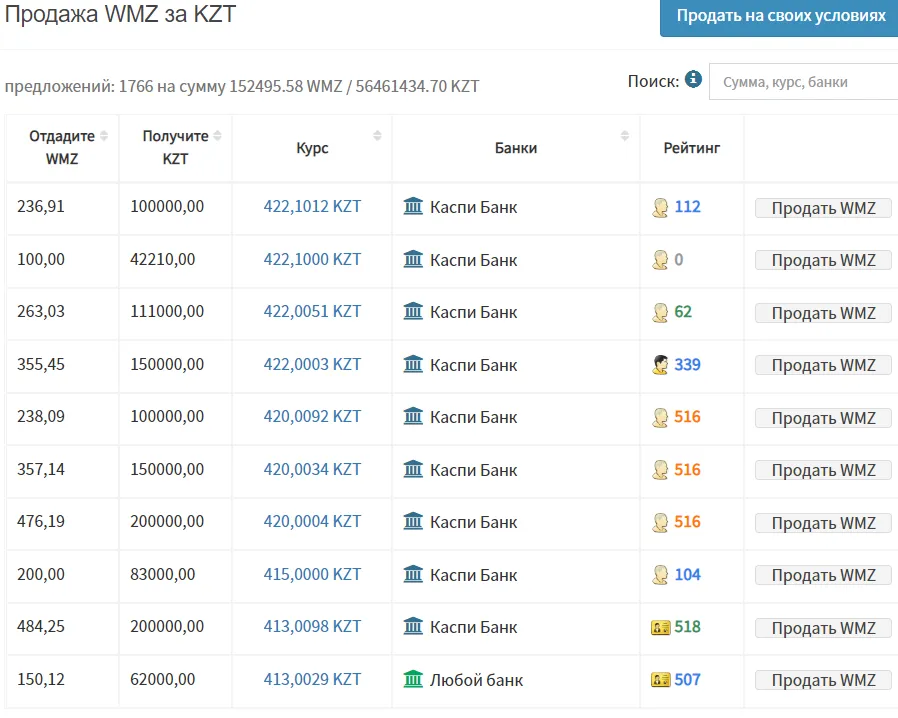Viewport: 898px width, 718px height.
Task: Click the passport icon beside rating 518
Action: [660, 628]
